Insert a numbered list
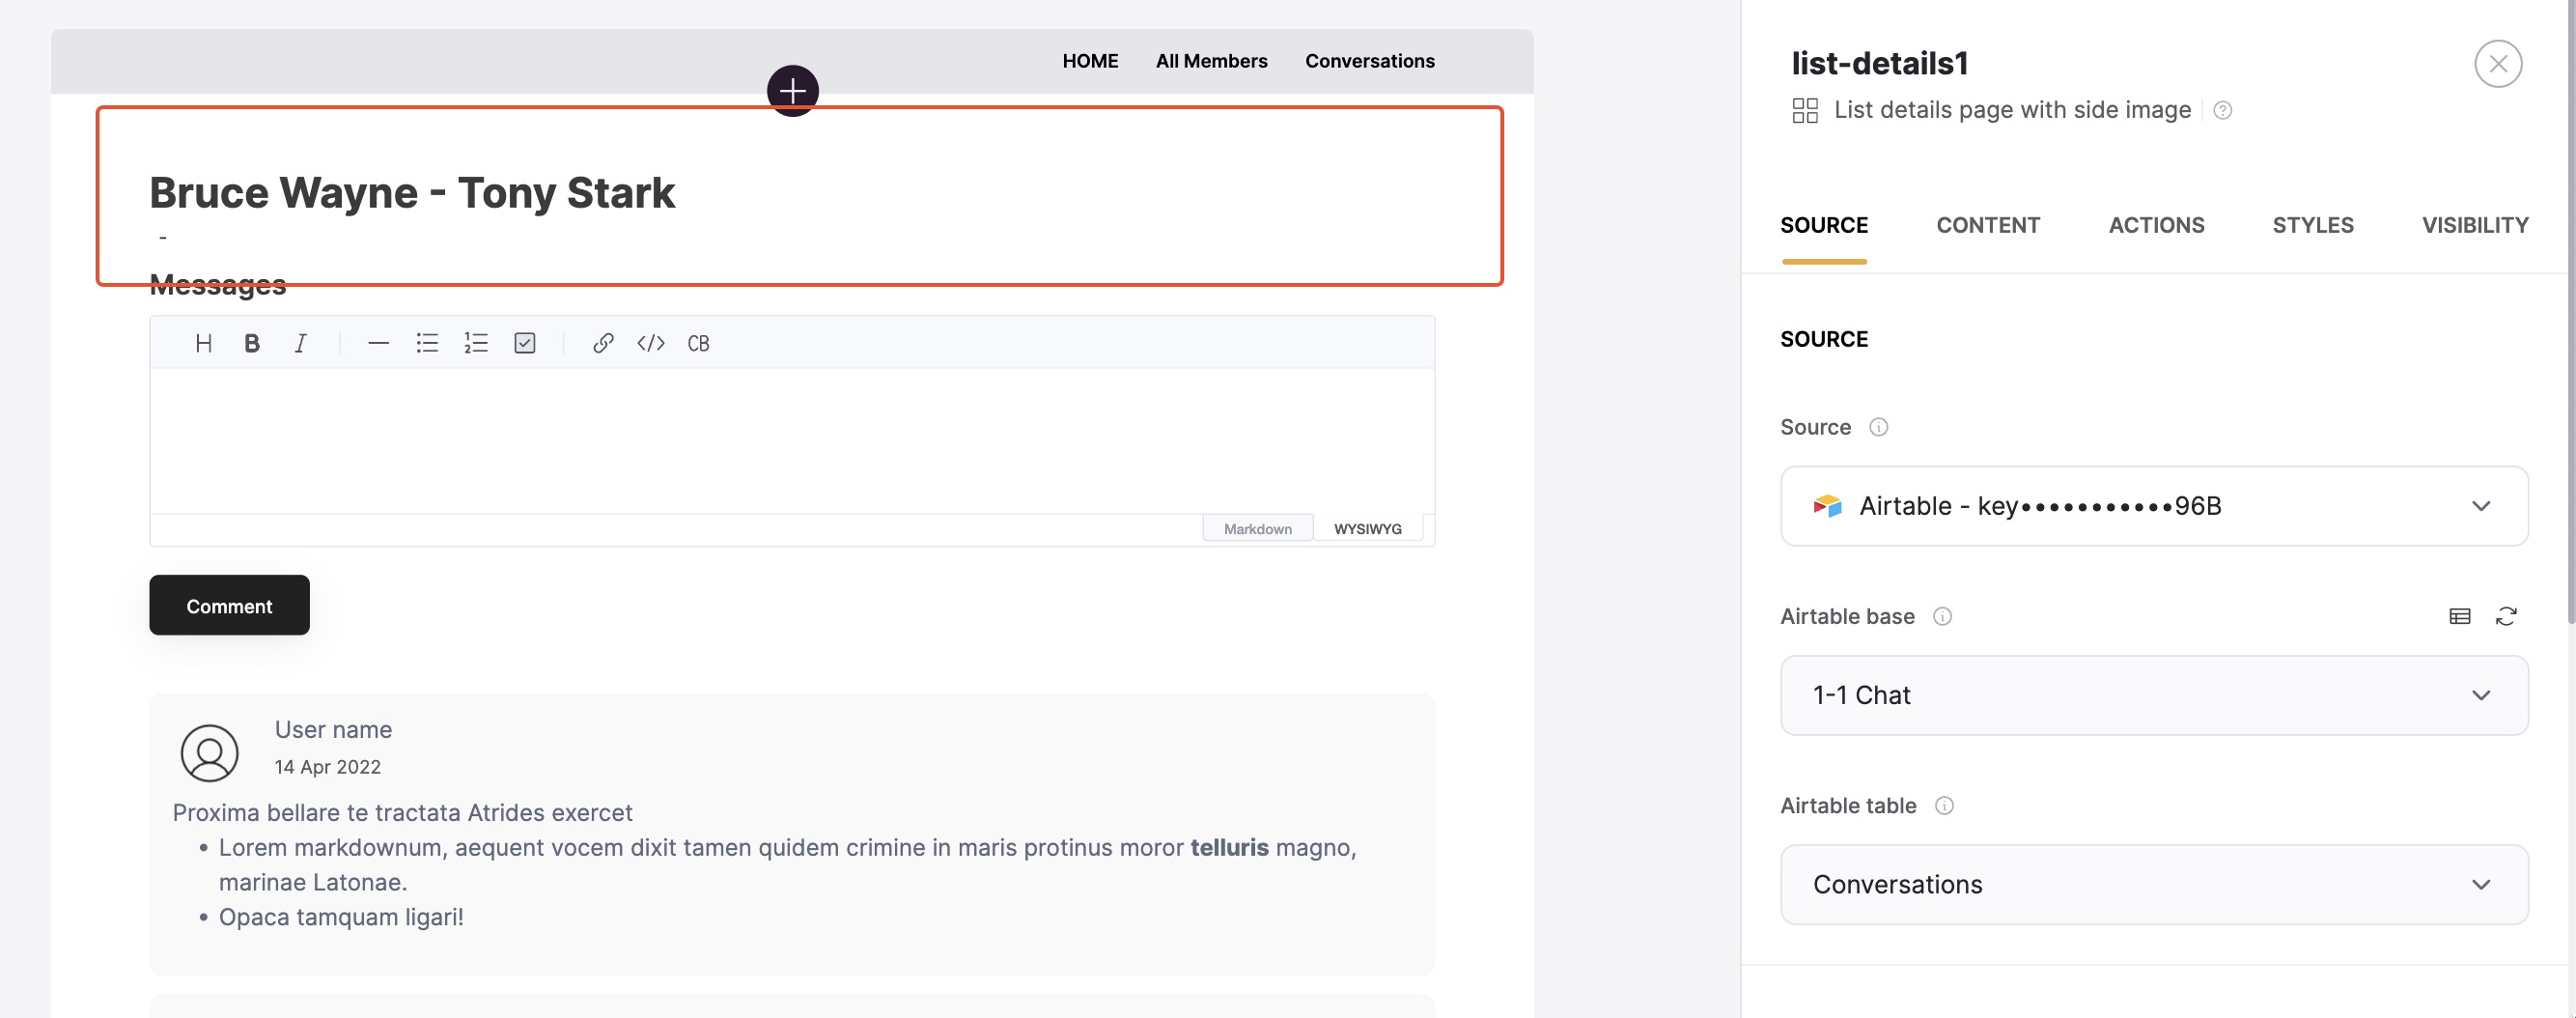Image resolution: width=2576 pixels, height=1018 pixels. pyautogui.click(x=476, y=343)
